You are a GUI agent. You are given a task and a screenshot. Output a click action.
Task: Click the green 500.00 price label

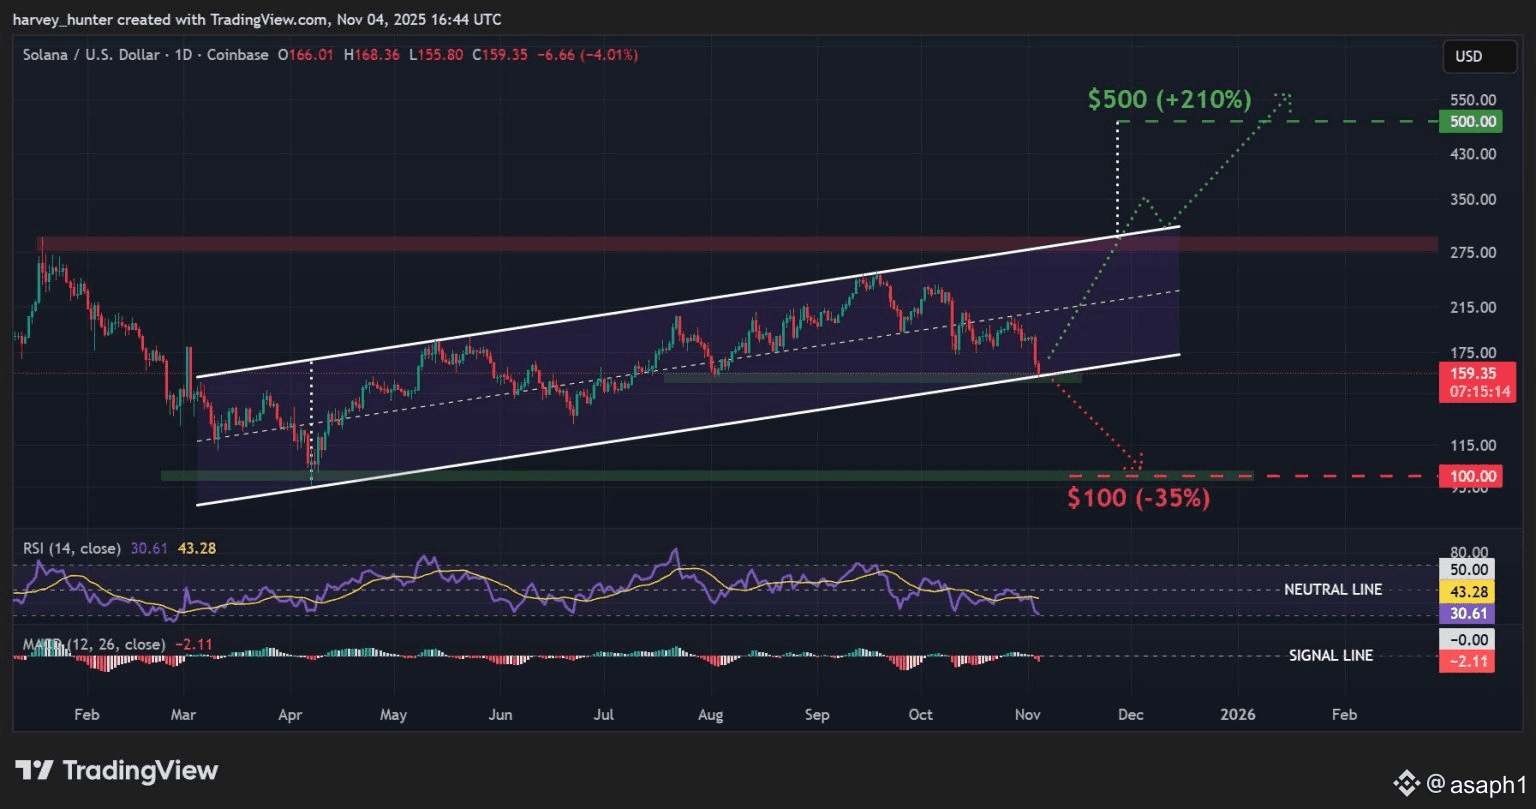point(1467,122)
